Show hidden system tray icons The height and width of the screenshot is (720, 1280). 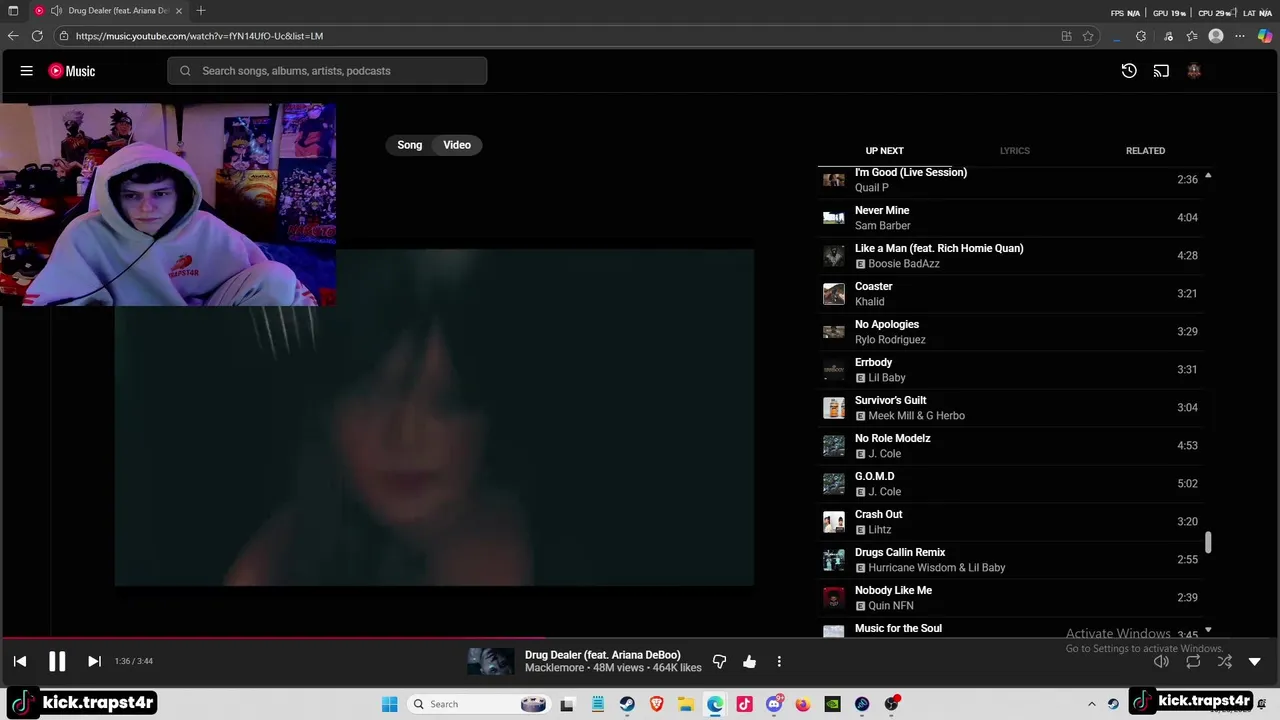[1092, 704]
